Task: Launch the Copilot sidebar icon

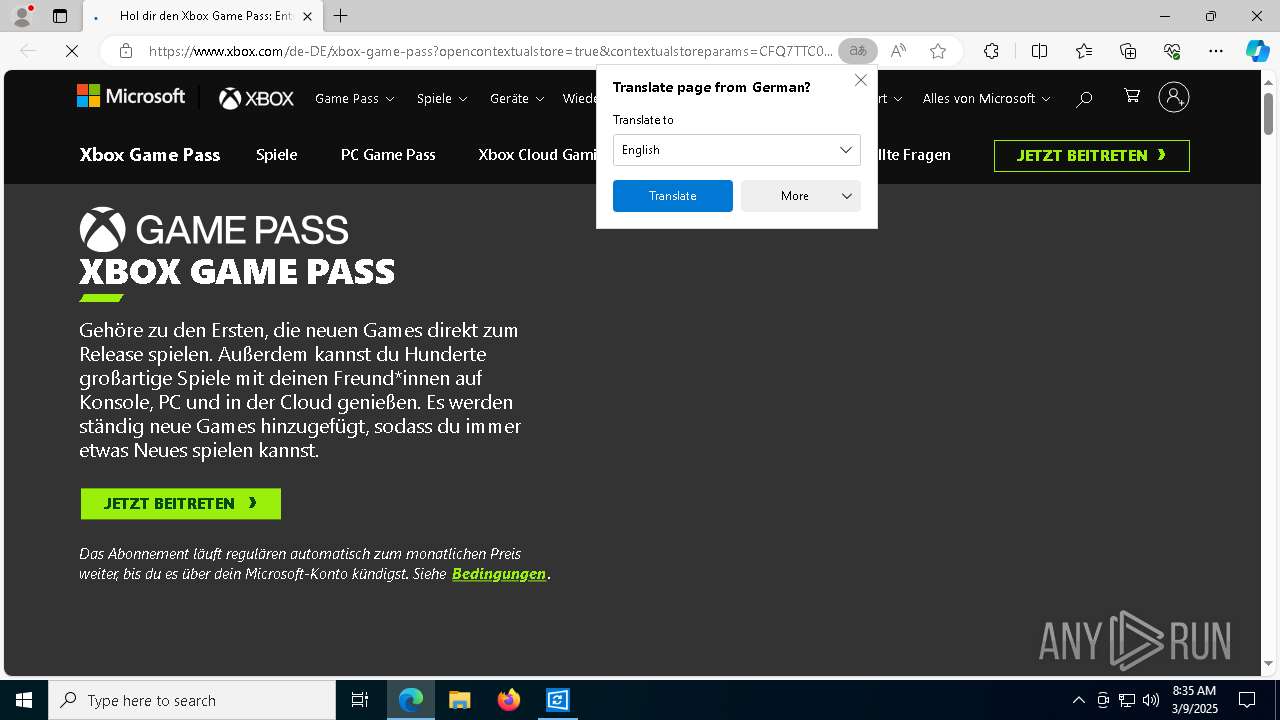Action: (1258, 51)
